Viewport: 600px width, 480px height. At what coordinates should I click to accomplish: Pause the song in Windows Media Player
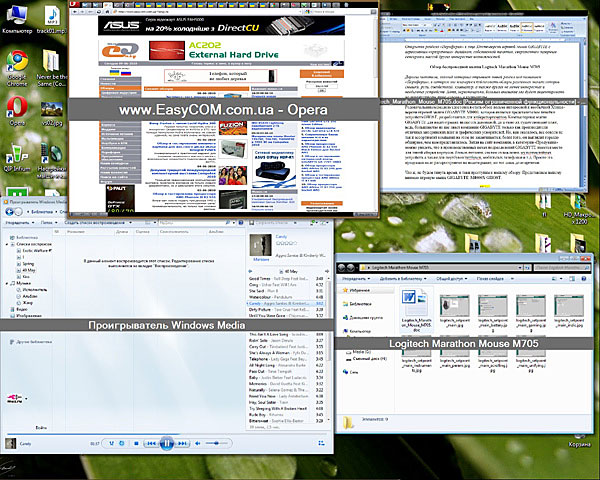[x=167, y=443]
